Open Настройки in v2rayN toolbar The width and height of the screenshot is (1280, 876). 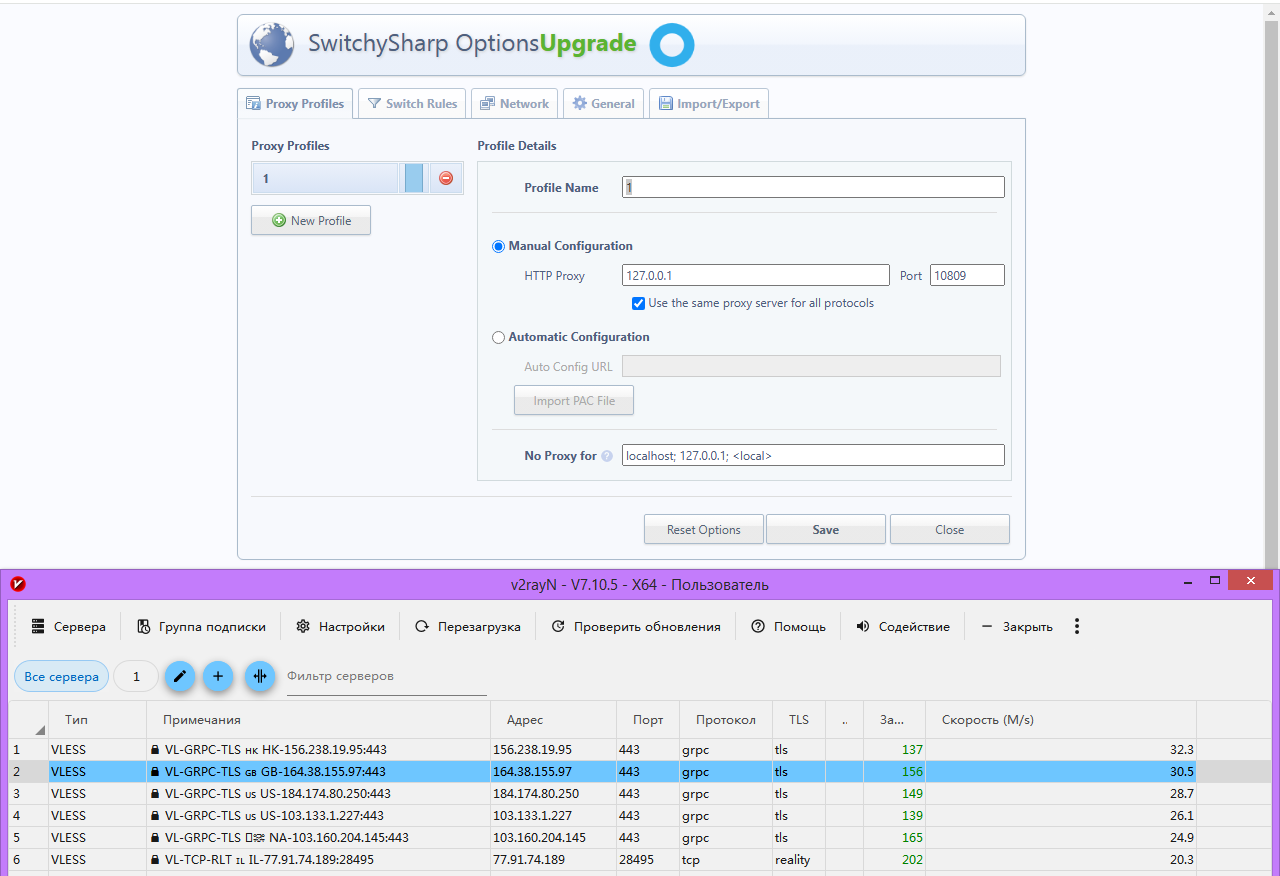[x=341, y=626]
